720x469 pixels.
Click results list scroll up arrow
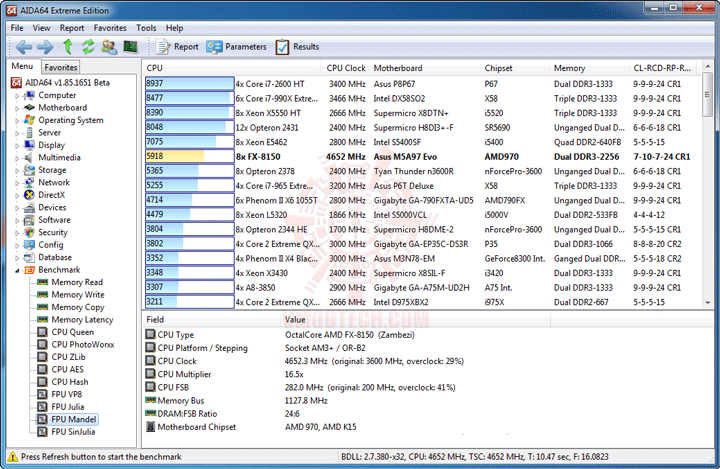click(708, 67)
